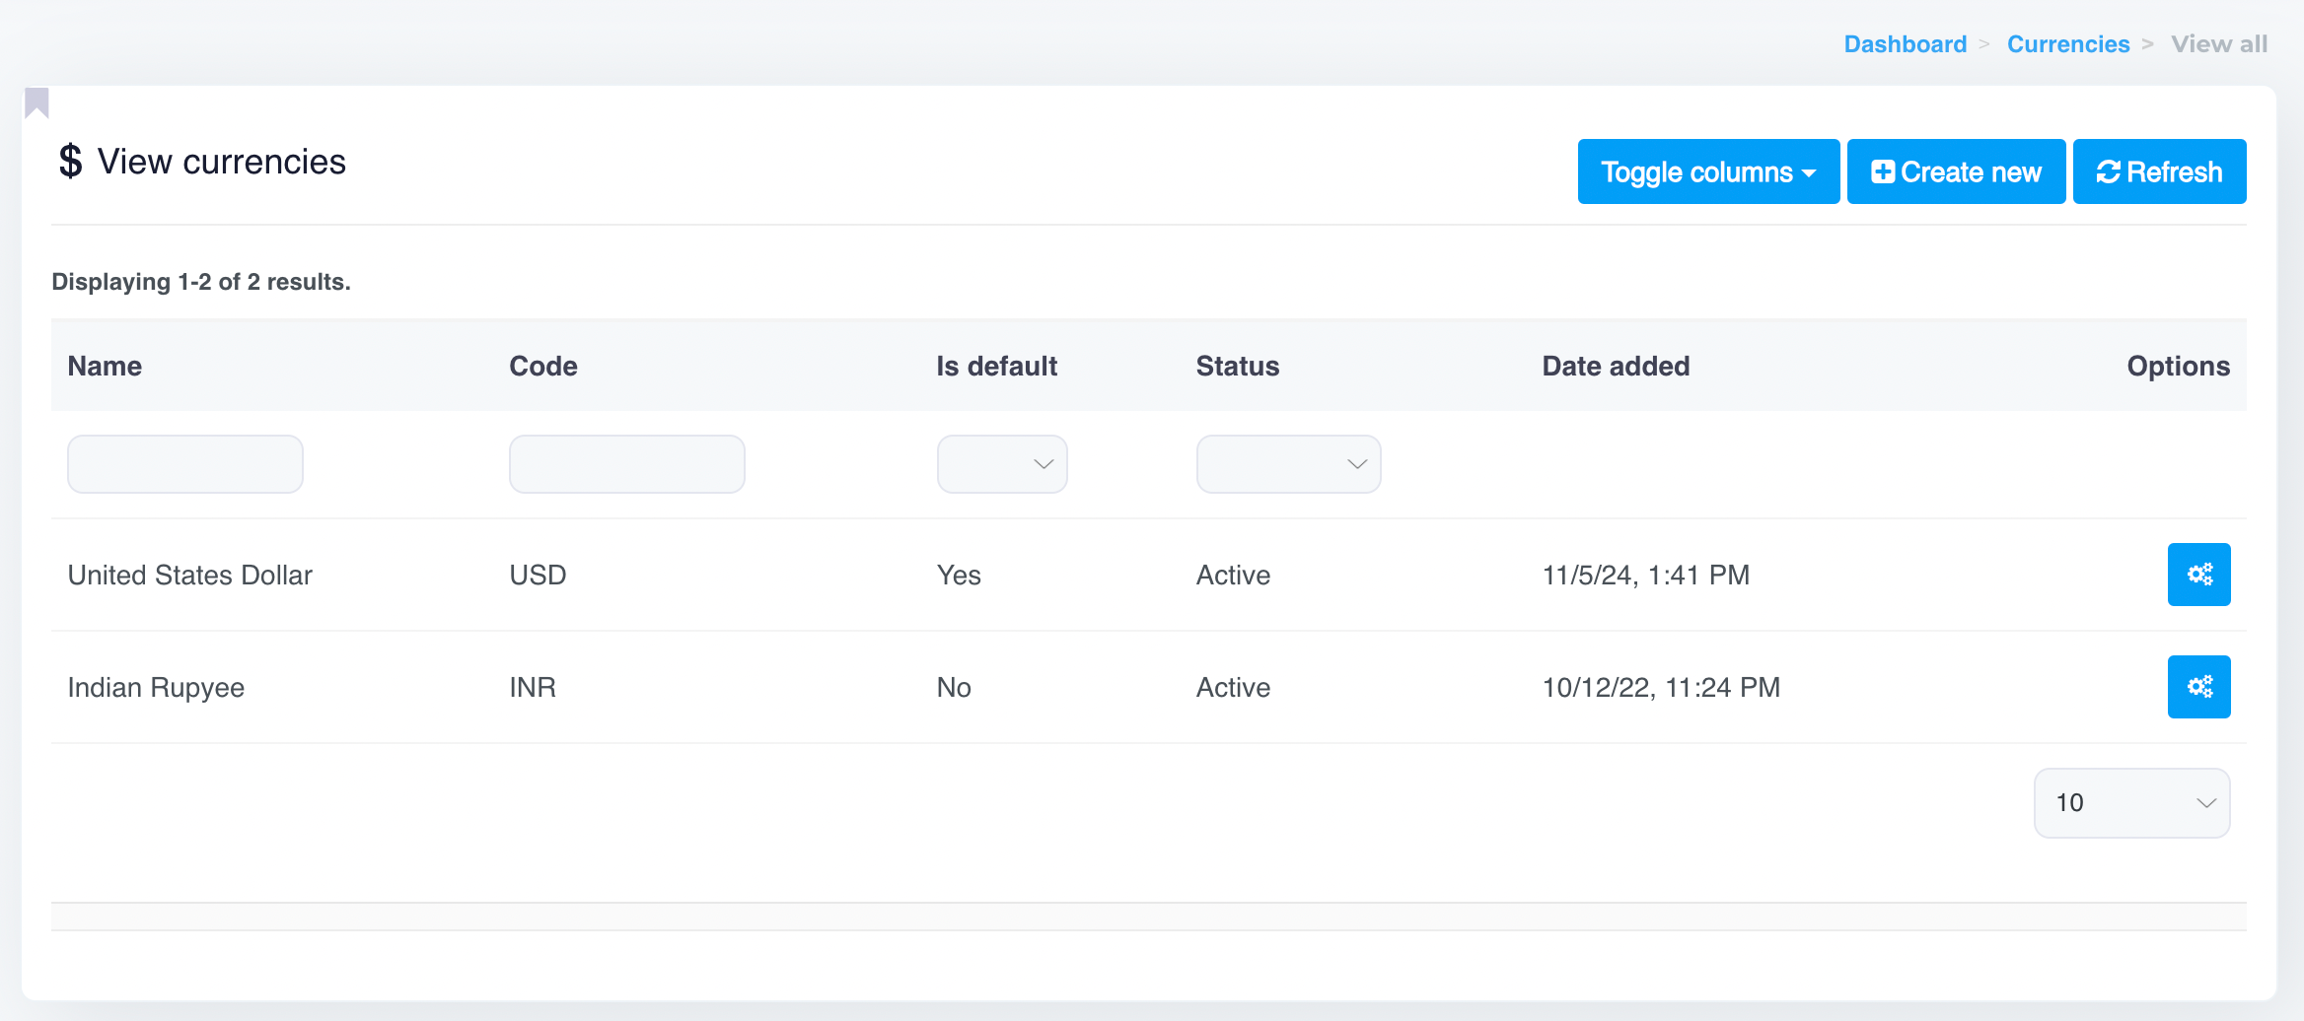Open Currencies breadcrumb link
This screenshot has height=1021, width=2304.
tap(2067, 44)
